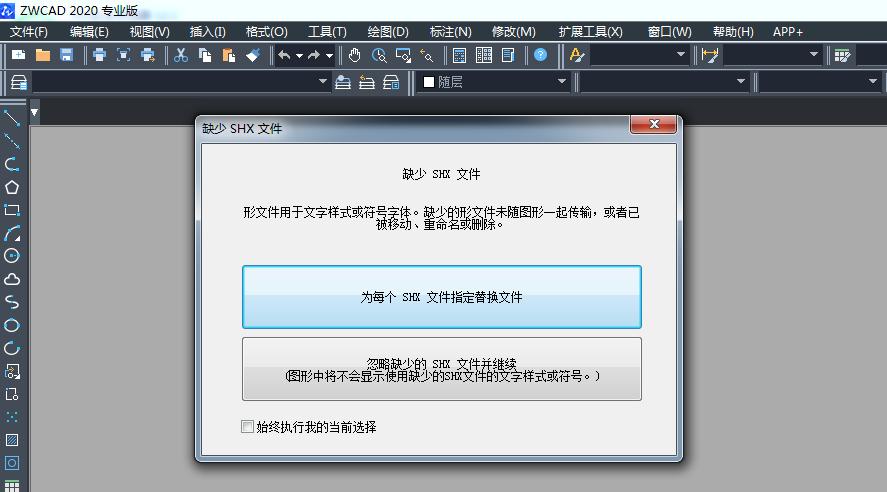Screen dimensions: 887x492
Task: Open a file with the folder icon
Action: click(x=43, y=55)
